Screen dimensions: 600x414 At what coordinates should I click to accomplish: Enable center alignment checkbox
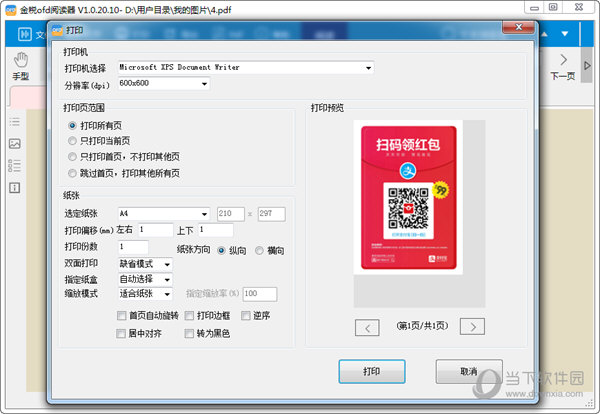pyautogui.click(x=121, y=333)
